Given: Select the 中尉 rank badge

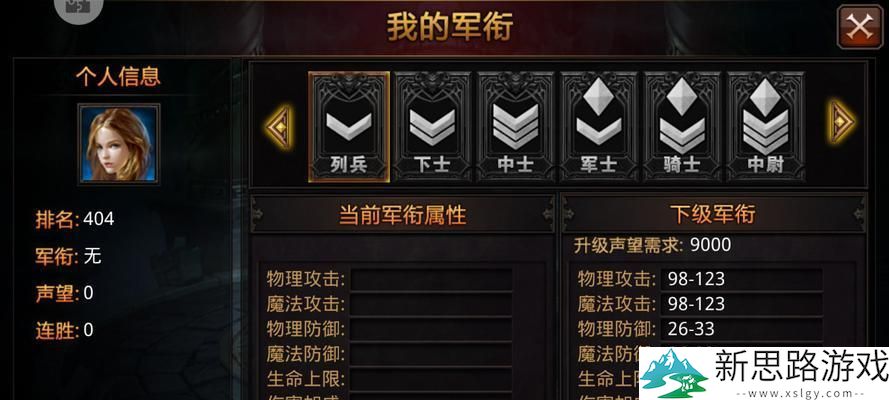Looking at the screenshot, I should point(765,127).
